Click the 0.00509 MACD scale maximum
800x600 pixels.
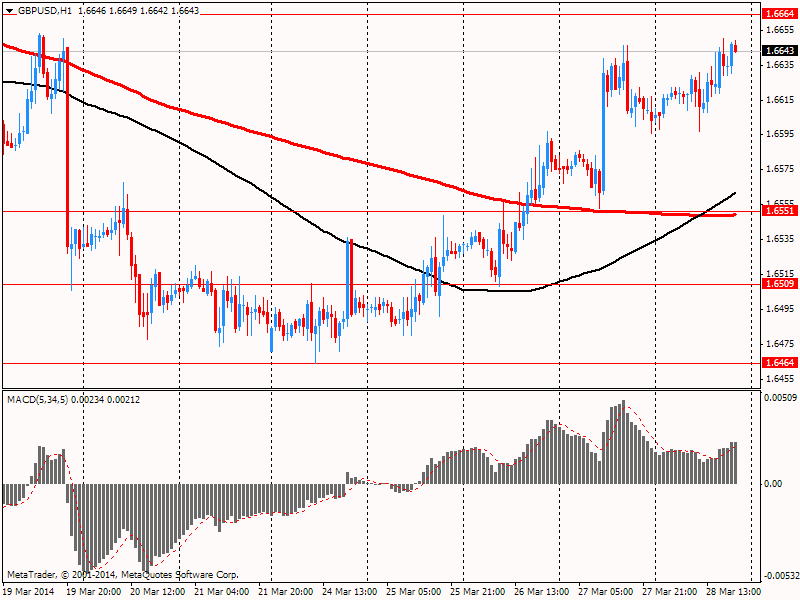pos(780,397)
